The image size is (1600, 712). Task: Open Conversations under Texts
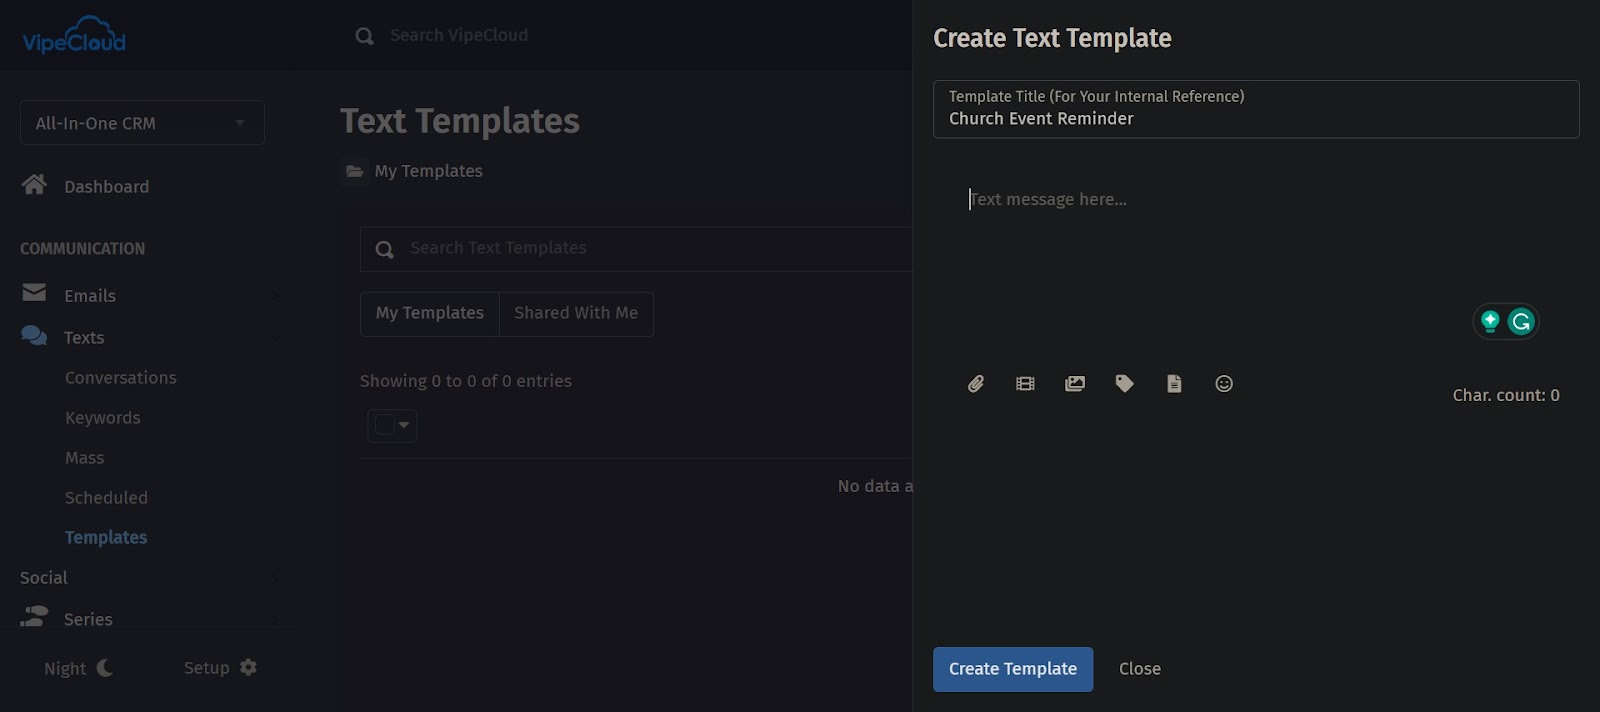tap(120, 378)
